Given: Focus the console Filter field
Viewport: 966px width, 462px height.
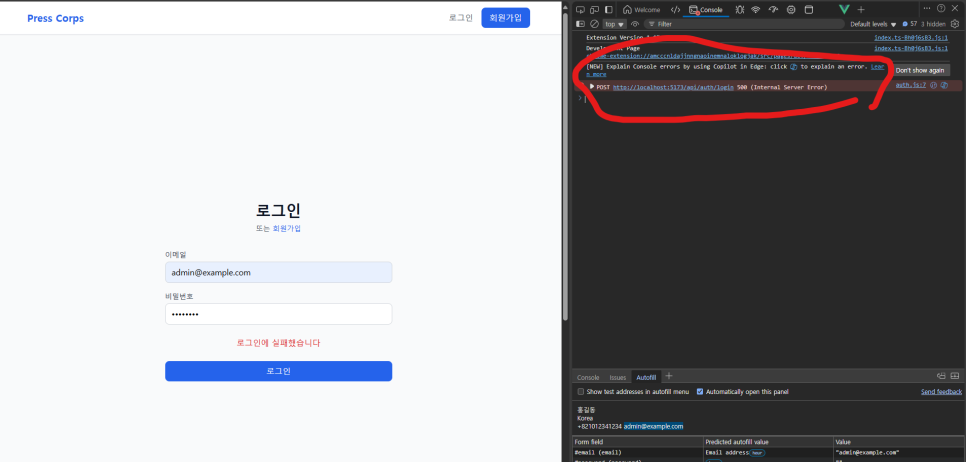Looking at the screenshot, I should (x=744, y=24).
